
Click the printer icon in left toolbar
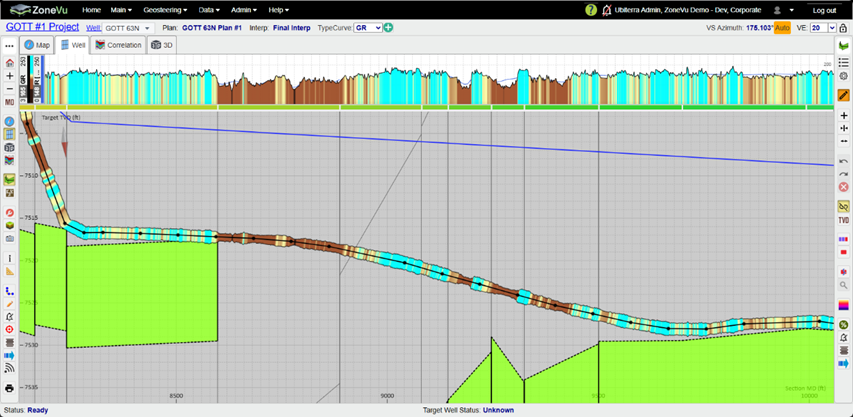(x=9, y=388)
